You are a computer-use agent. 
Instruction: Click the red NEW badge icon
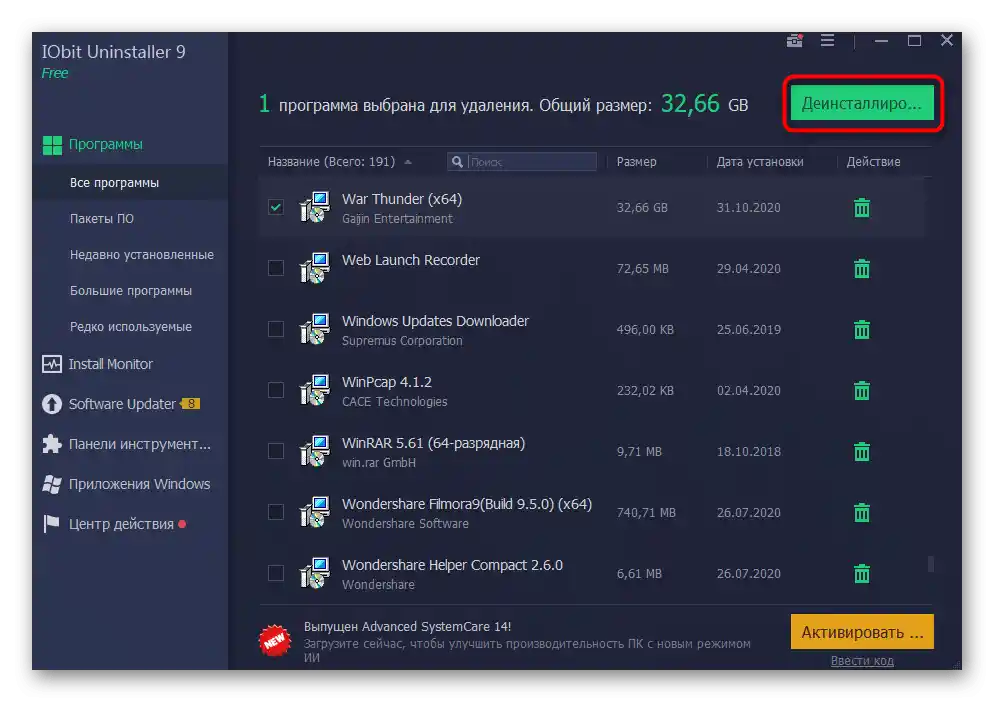click(274, 640)
